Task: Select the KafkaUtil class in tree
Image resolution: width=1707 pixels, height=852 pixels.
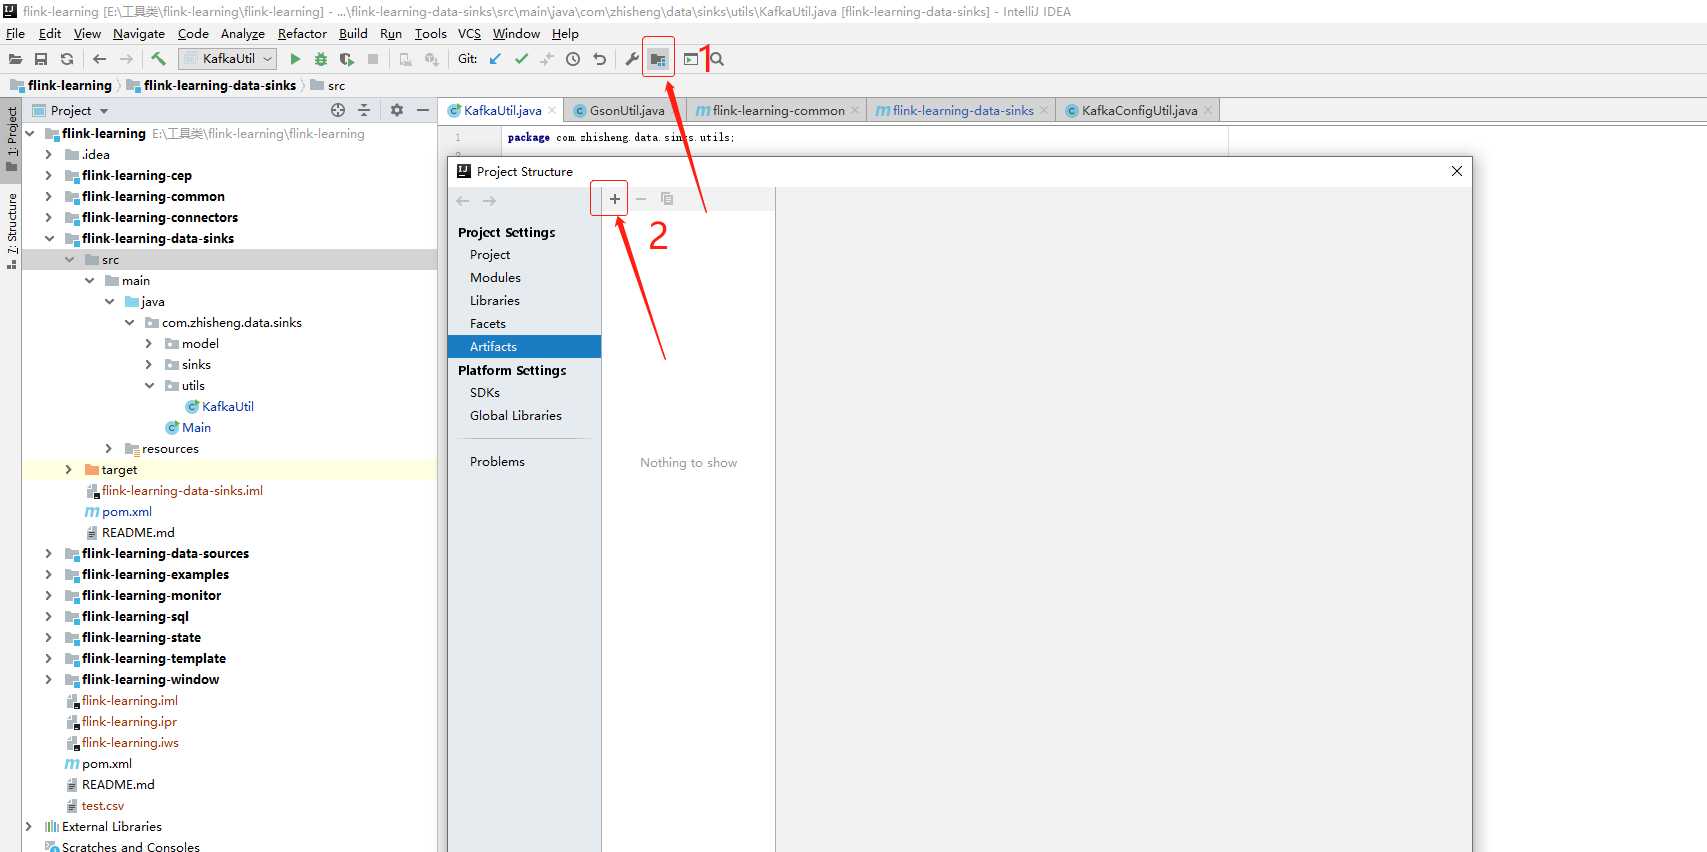Action: (228, 406)
